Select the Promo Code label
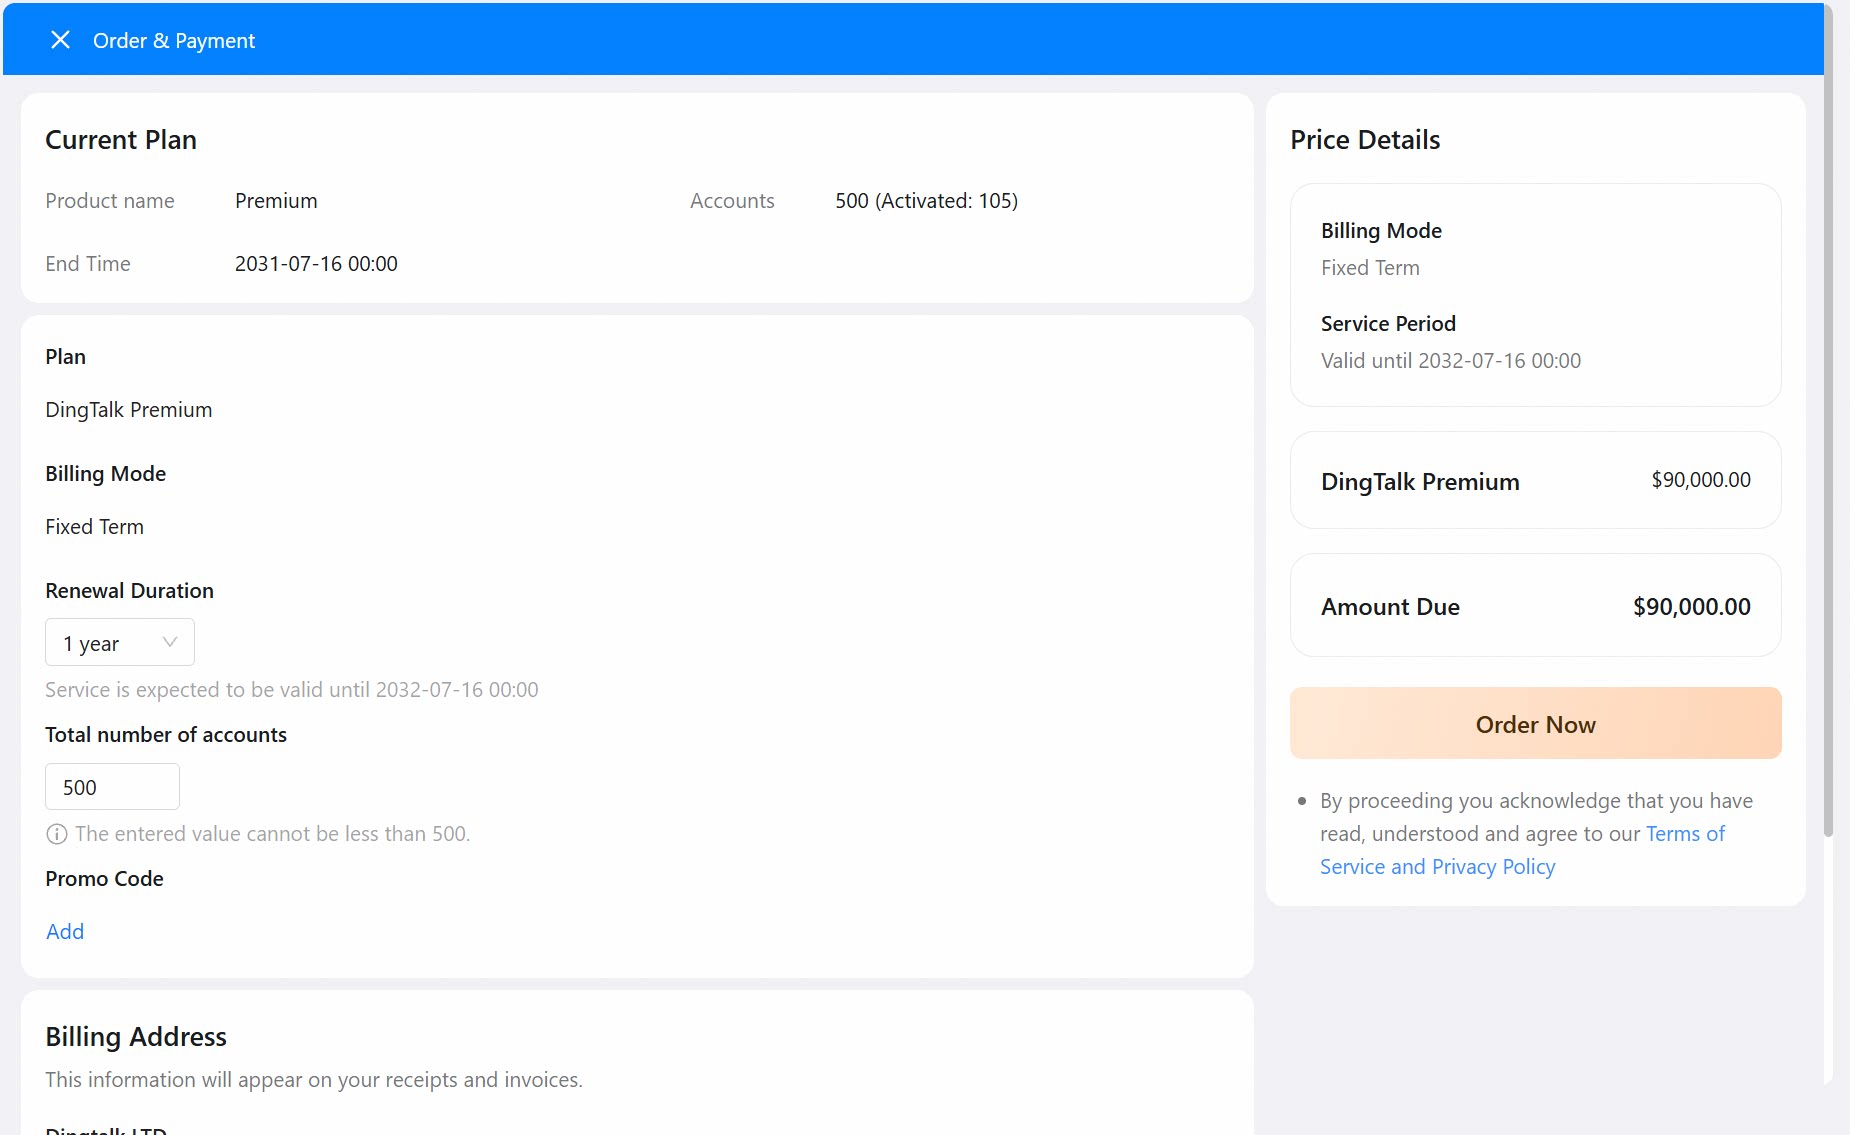 [x=104, y=879]
